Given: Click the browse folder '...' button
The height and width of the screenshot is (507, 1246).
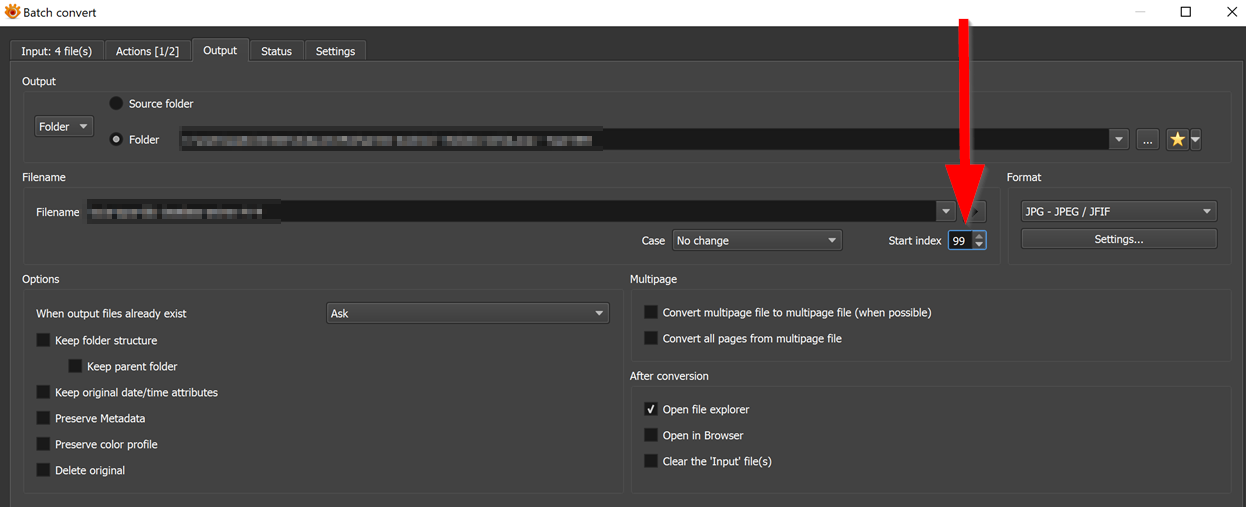Looking at the screenshot, I should coord(1147,140).
